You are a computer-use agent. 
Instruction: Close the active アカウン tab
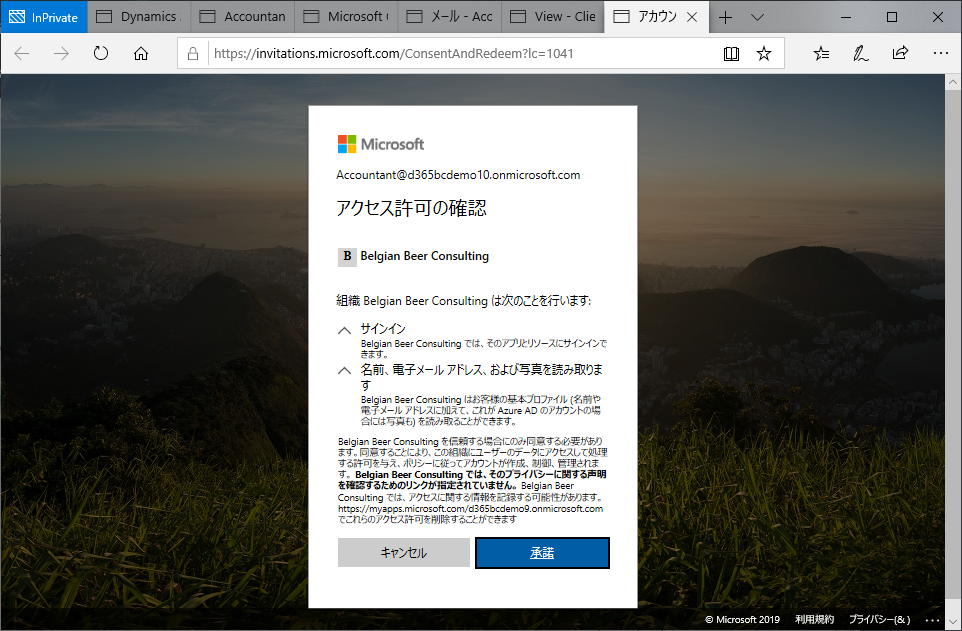point(692,17)
